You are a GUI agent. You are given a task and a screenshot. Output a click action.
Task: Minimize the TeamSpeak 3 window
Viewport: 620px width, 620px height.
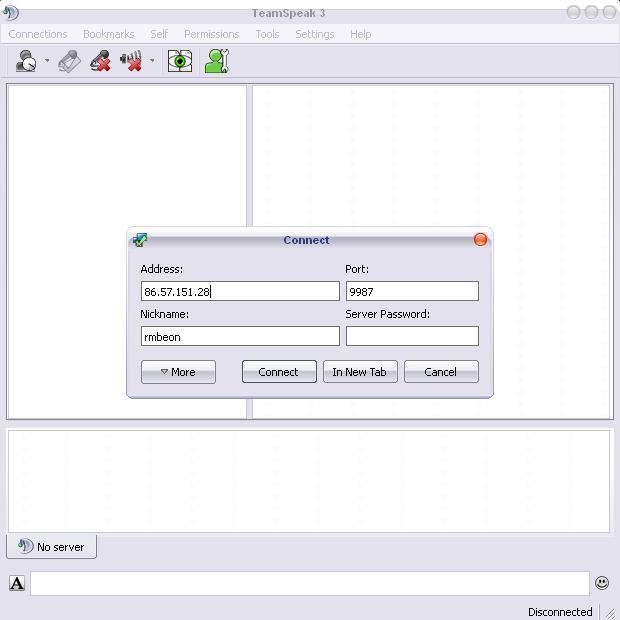[573, 12]
